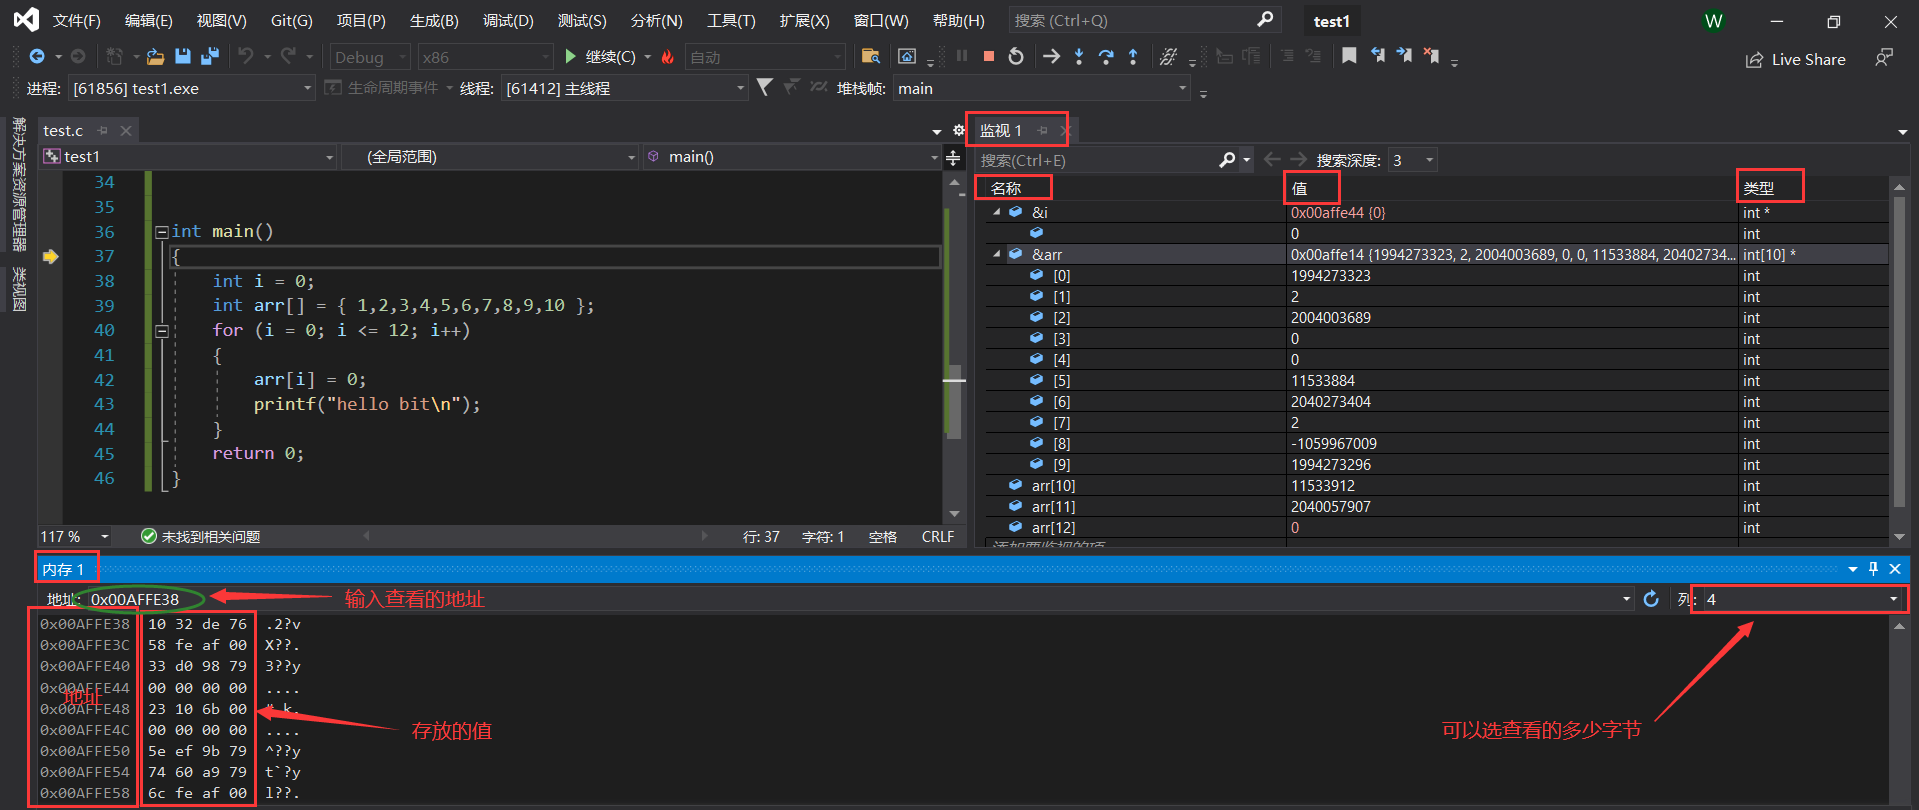Screen dimensions: 1919x810
Task: Click the Live Share button
Action: pyautogui.click(x=1796, y=60)
